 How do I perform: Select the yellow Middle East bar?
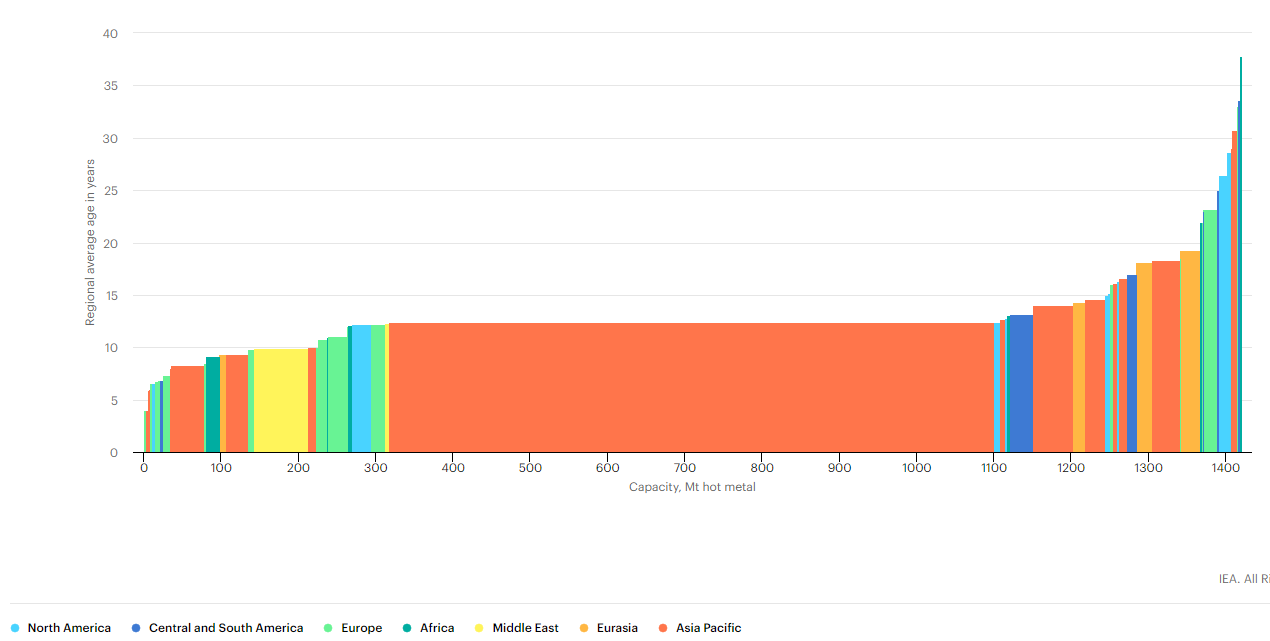click(x=281, y=400)
